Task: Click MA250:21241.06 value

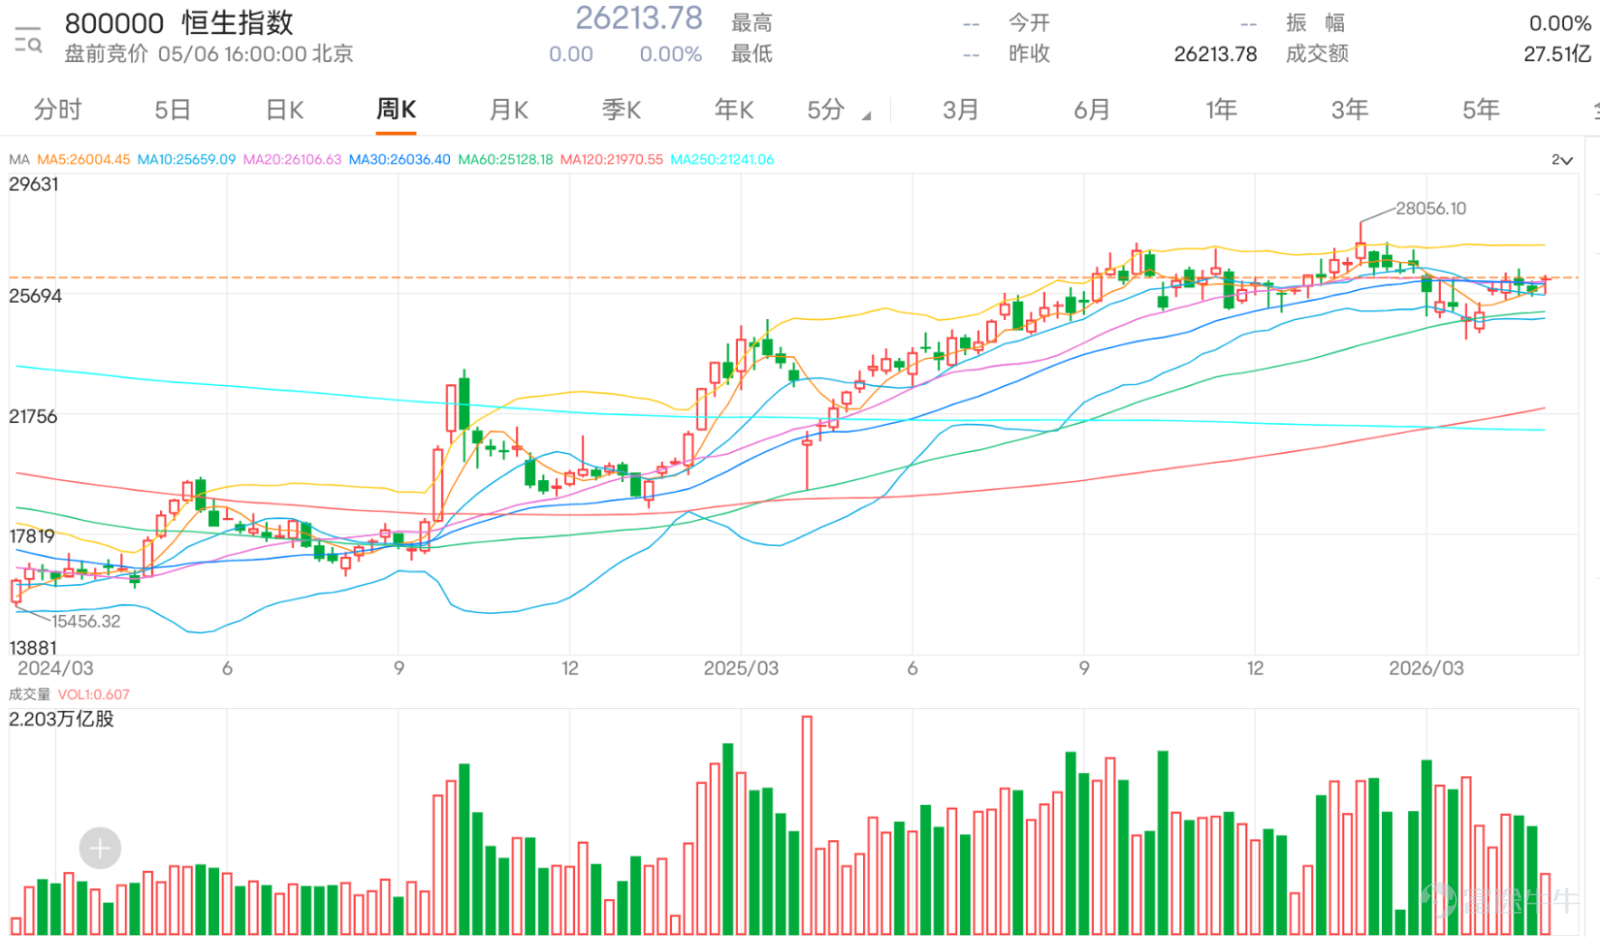Action: [x=722, y=159]
